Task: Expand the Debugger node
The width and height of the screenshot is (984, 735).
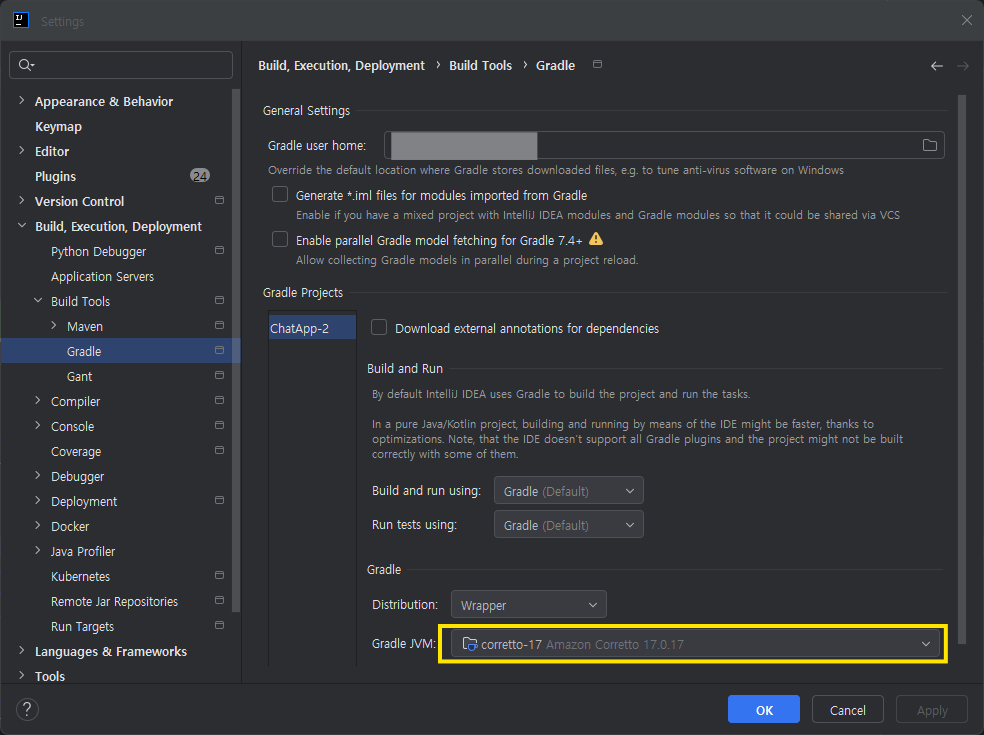Action: click(38, 476)
